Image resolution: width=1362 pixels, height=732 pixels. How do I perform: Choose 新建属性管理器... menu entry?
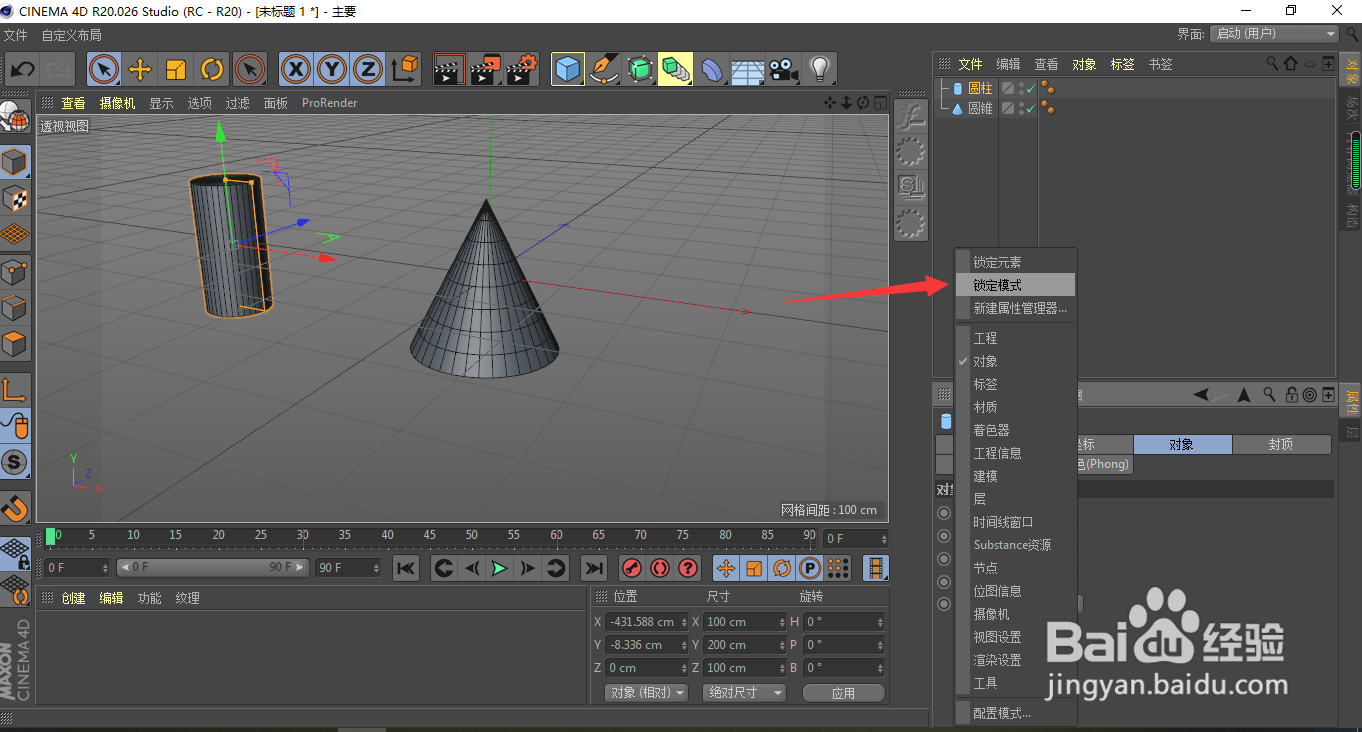click(1015, 308)
